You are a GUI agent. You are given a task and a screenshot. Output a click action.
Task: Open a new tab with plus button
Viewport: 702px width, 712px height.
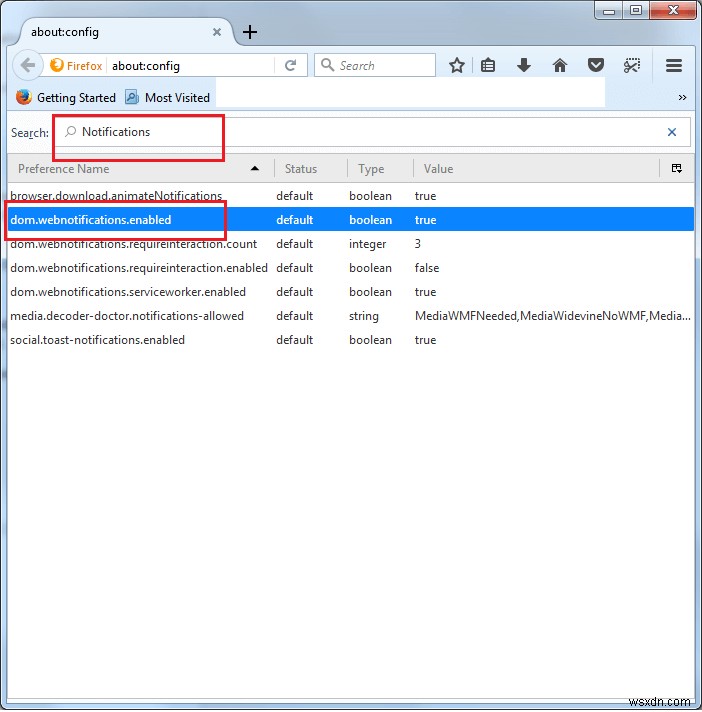[x=250, y=32]
